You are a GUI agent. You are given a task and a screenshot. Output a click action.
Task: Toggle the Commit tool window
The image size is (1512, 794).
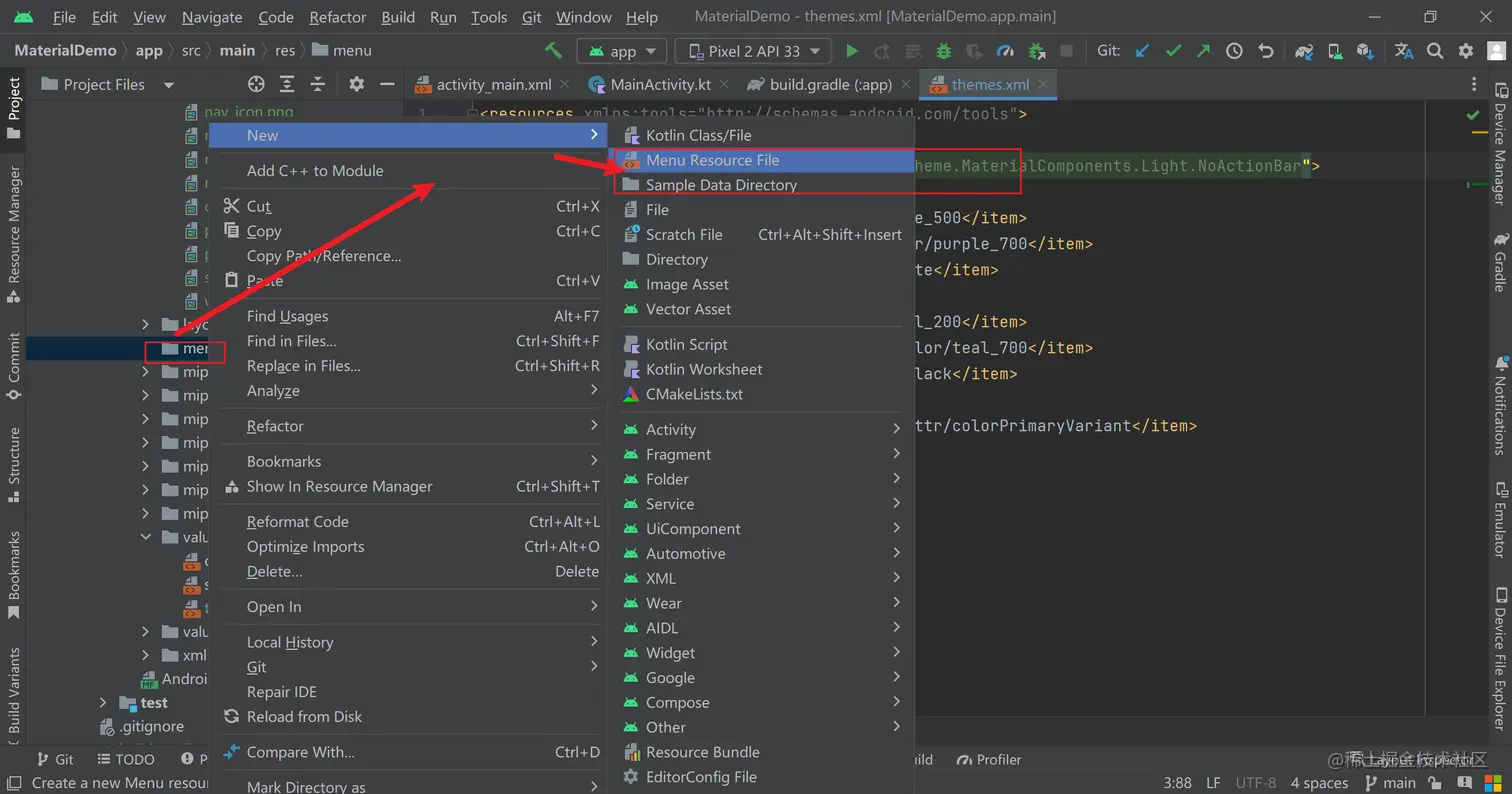pyautogui.click(x=14, y=366)
